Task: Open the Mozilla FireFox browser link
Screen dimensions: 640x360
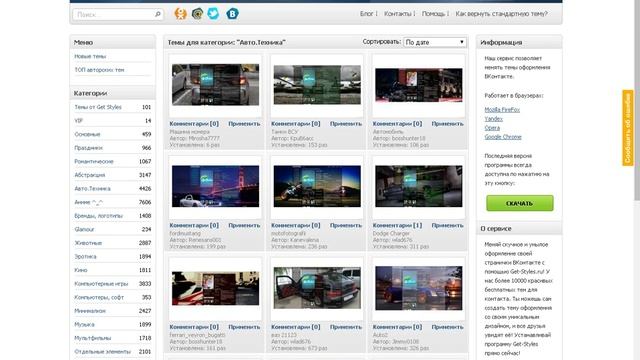Action: click(x=502, y=110)
